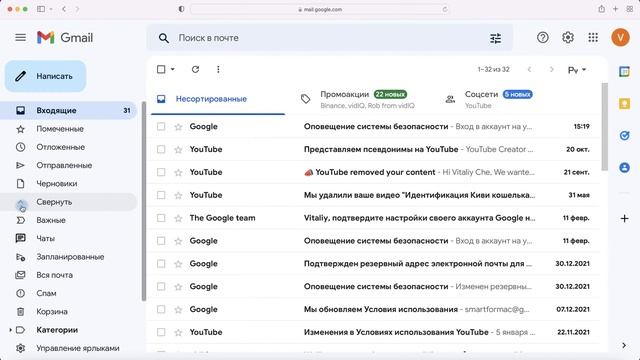Open Google Calendar side panel icon
This screenshot has height=360, width=640.
point(624,71)
